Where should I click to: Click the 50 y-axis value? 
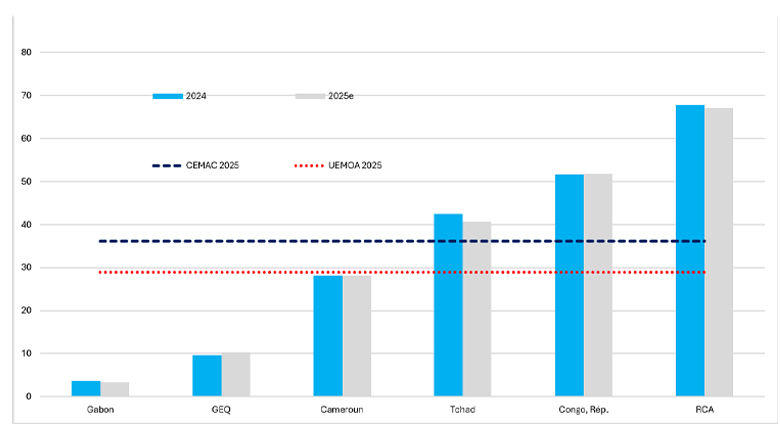pos(26,181)
